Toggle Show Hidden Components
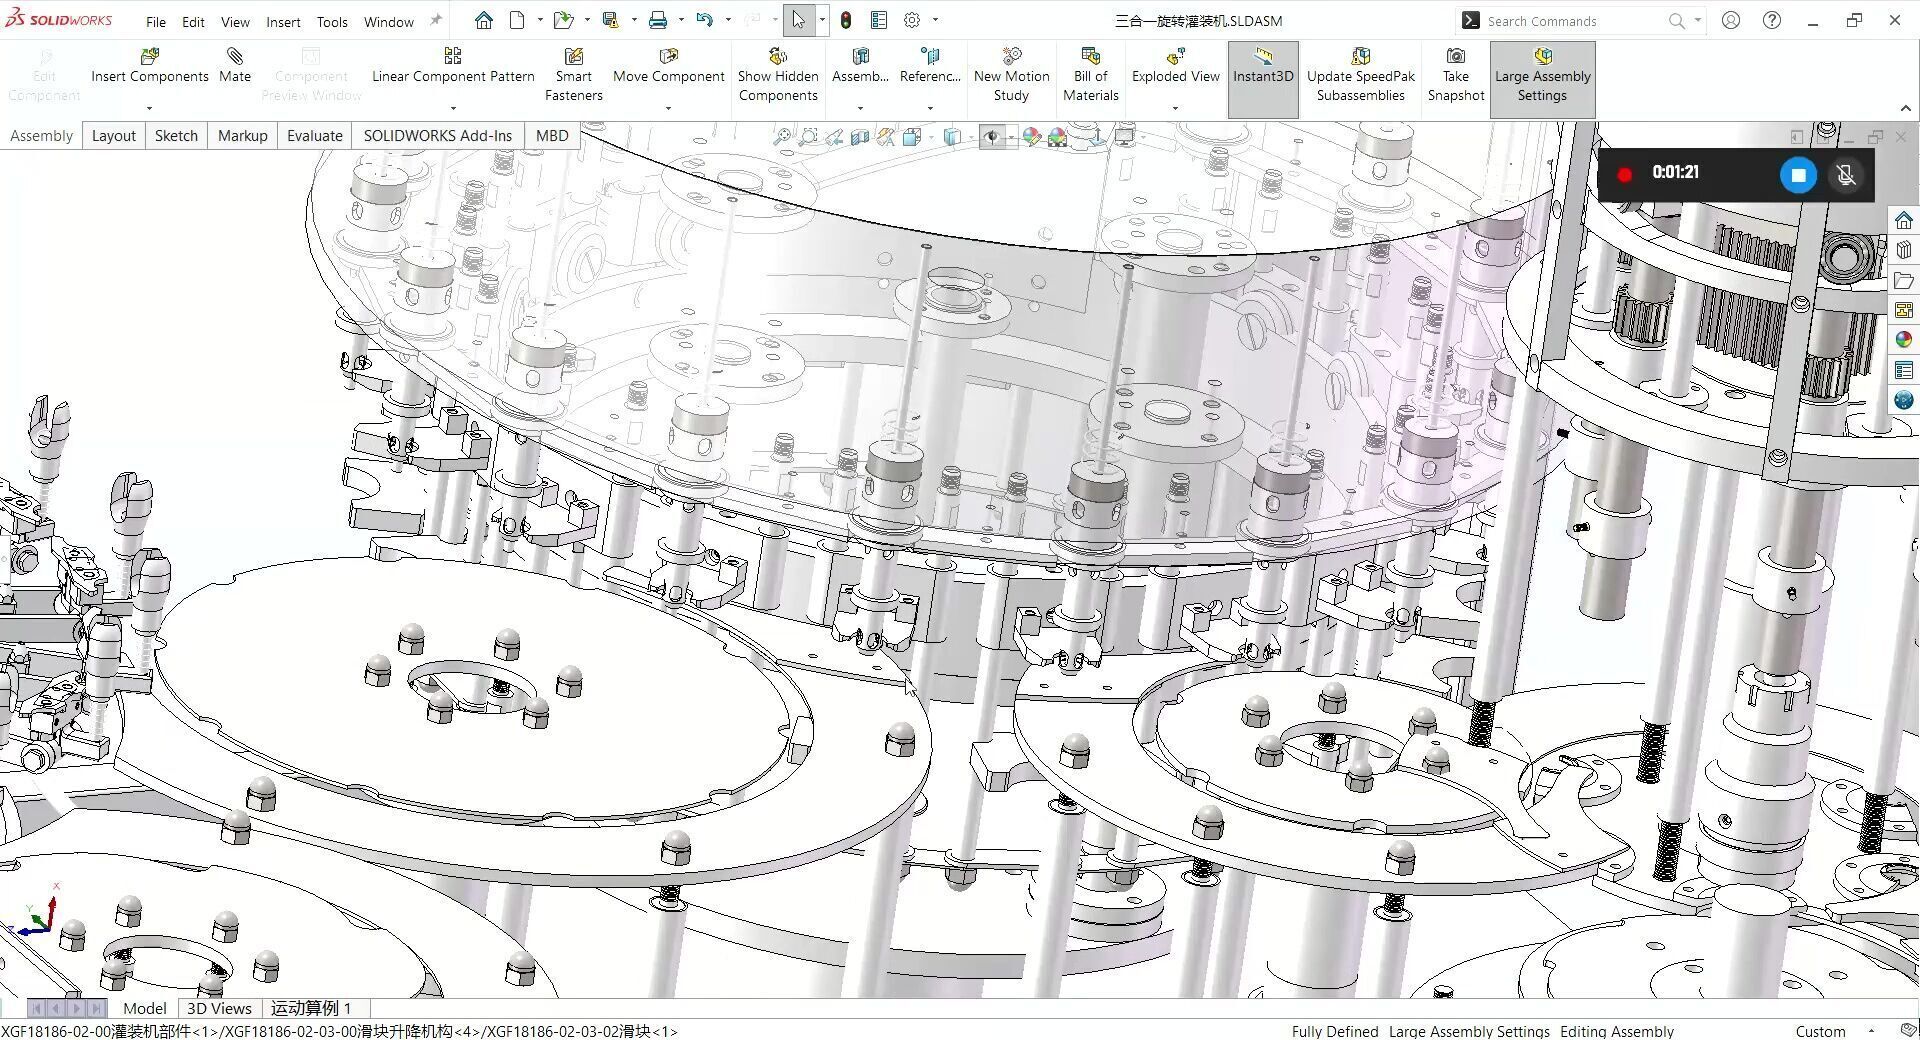The image size is (1920, 1040). coord(778,77)
